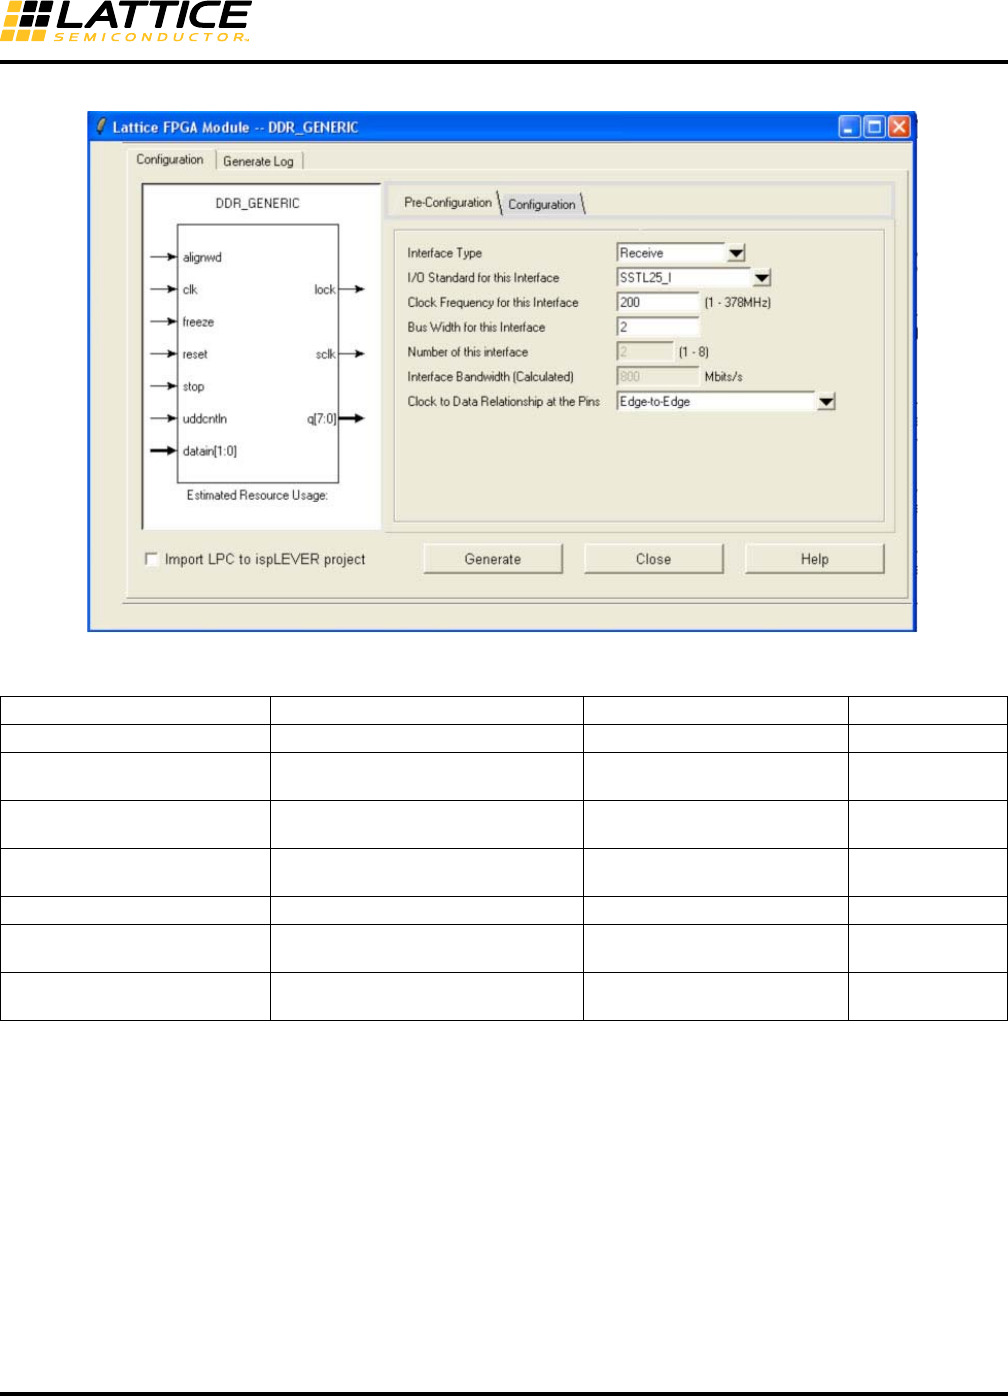Maximize the DDR_GENERIC module window
The width and height of the screenshot is (1008, 1396).
874,127
